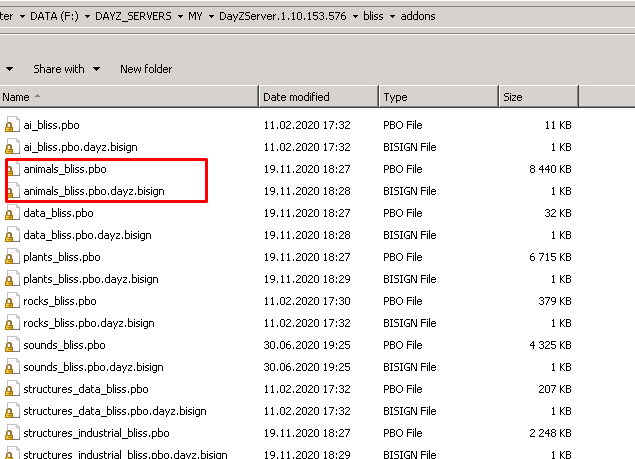
Task: Click the data_bliss.pbo.dayz.bisign file icon
Action: pos(12,235)
